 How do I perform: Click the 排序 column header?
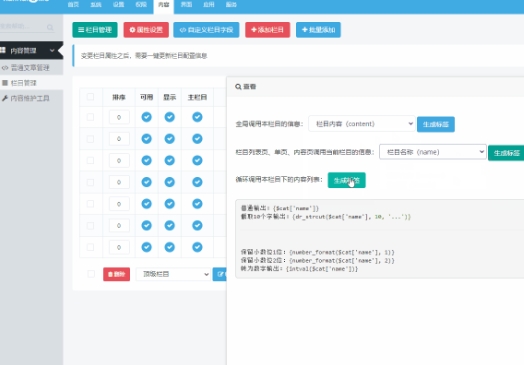119,97
